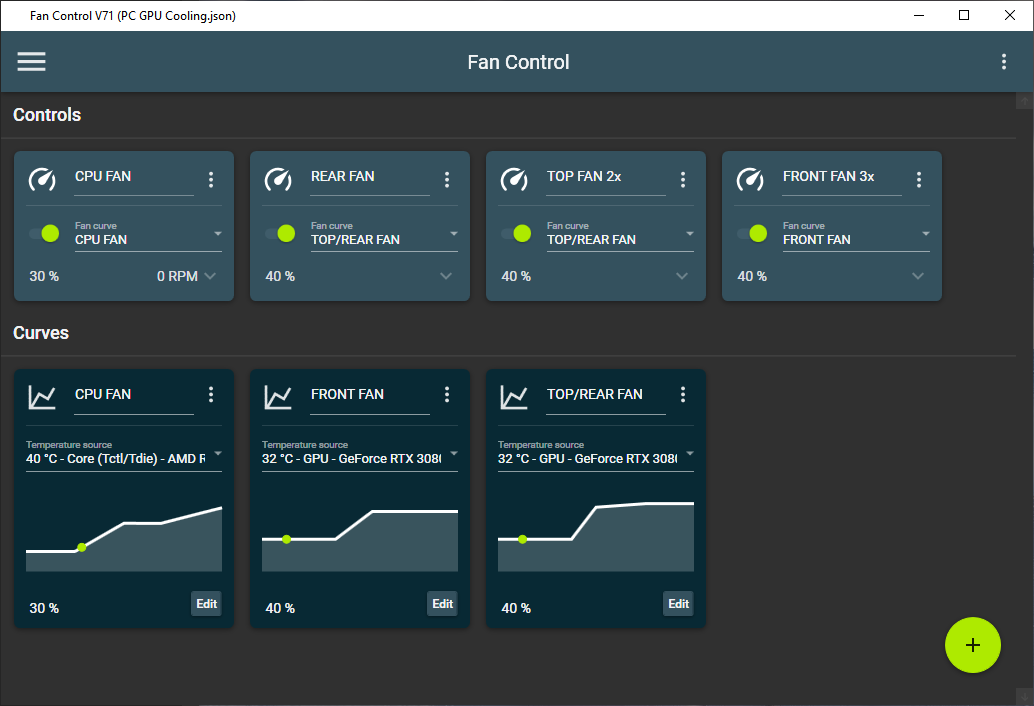The width and height of the screenshot is (1034, 706).
Task: Click scrollbar up arrow at top right
Action: (1024, 102)
